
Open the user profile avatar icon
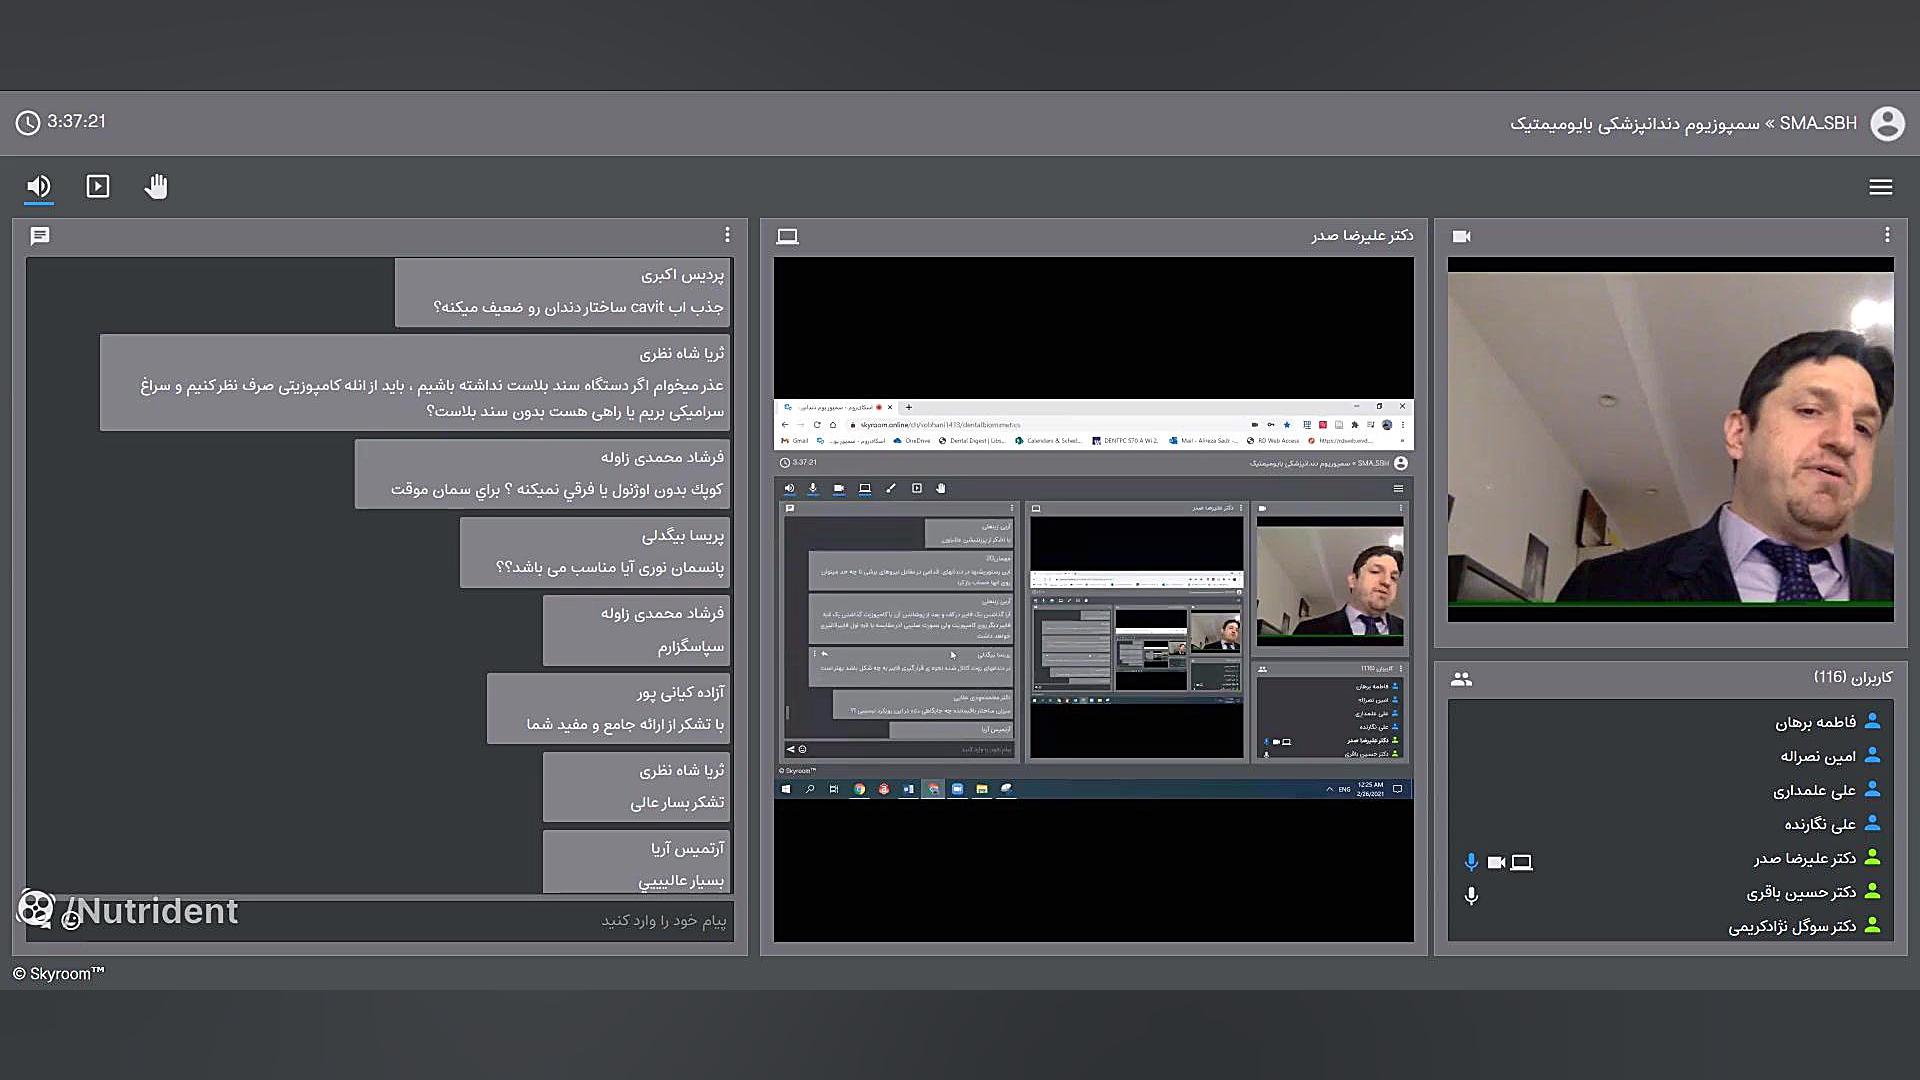click(x=1887, y=124)
